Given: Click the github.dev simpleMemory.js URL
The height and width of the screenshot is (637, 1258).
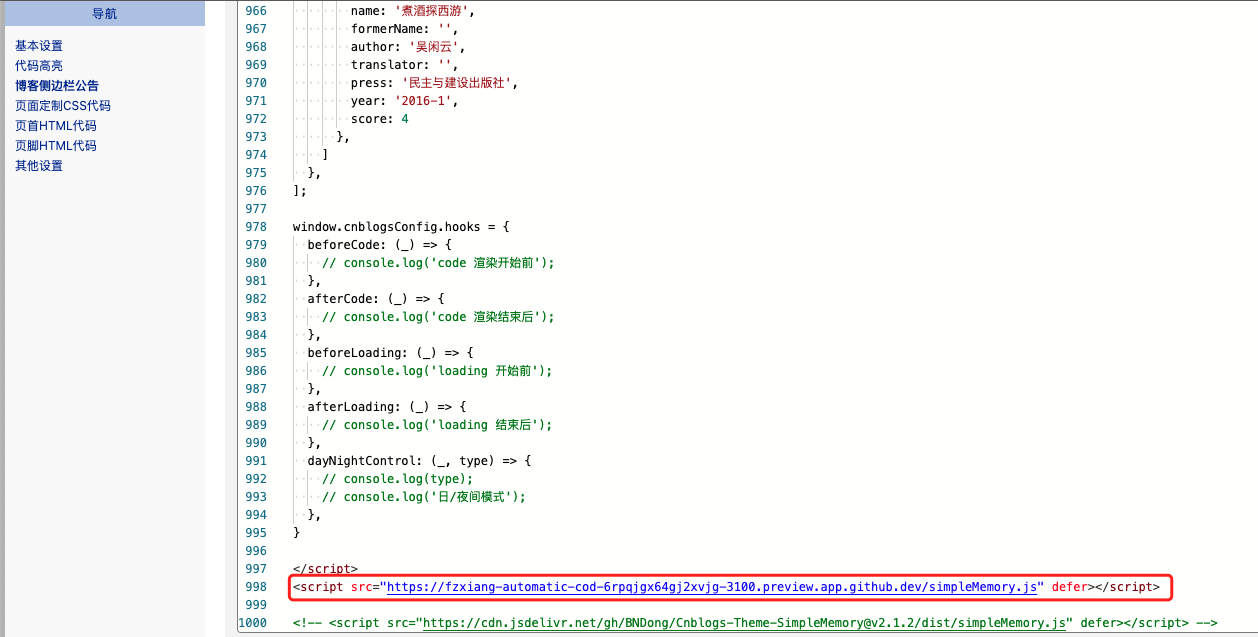Looking at the screenshot, I should click(x=711, y=587).
